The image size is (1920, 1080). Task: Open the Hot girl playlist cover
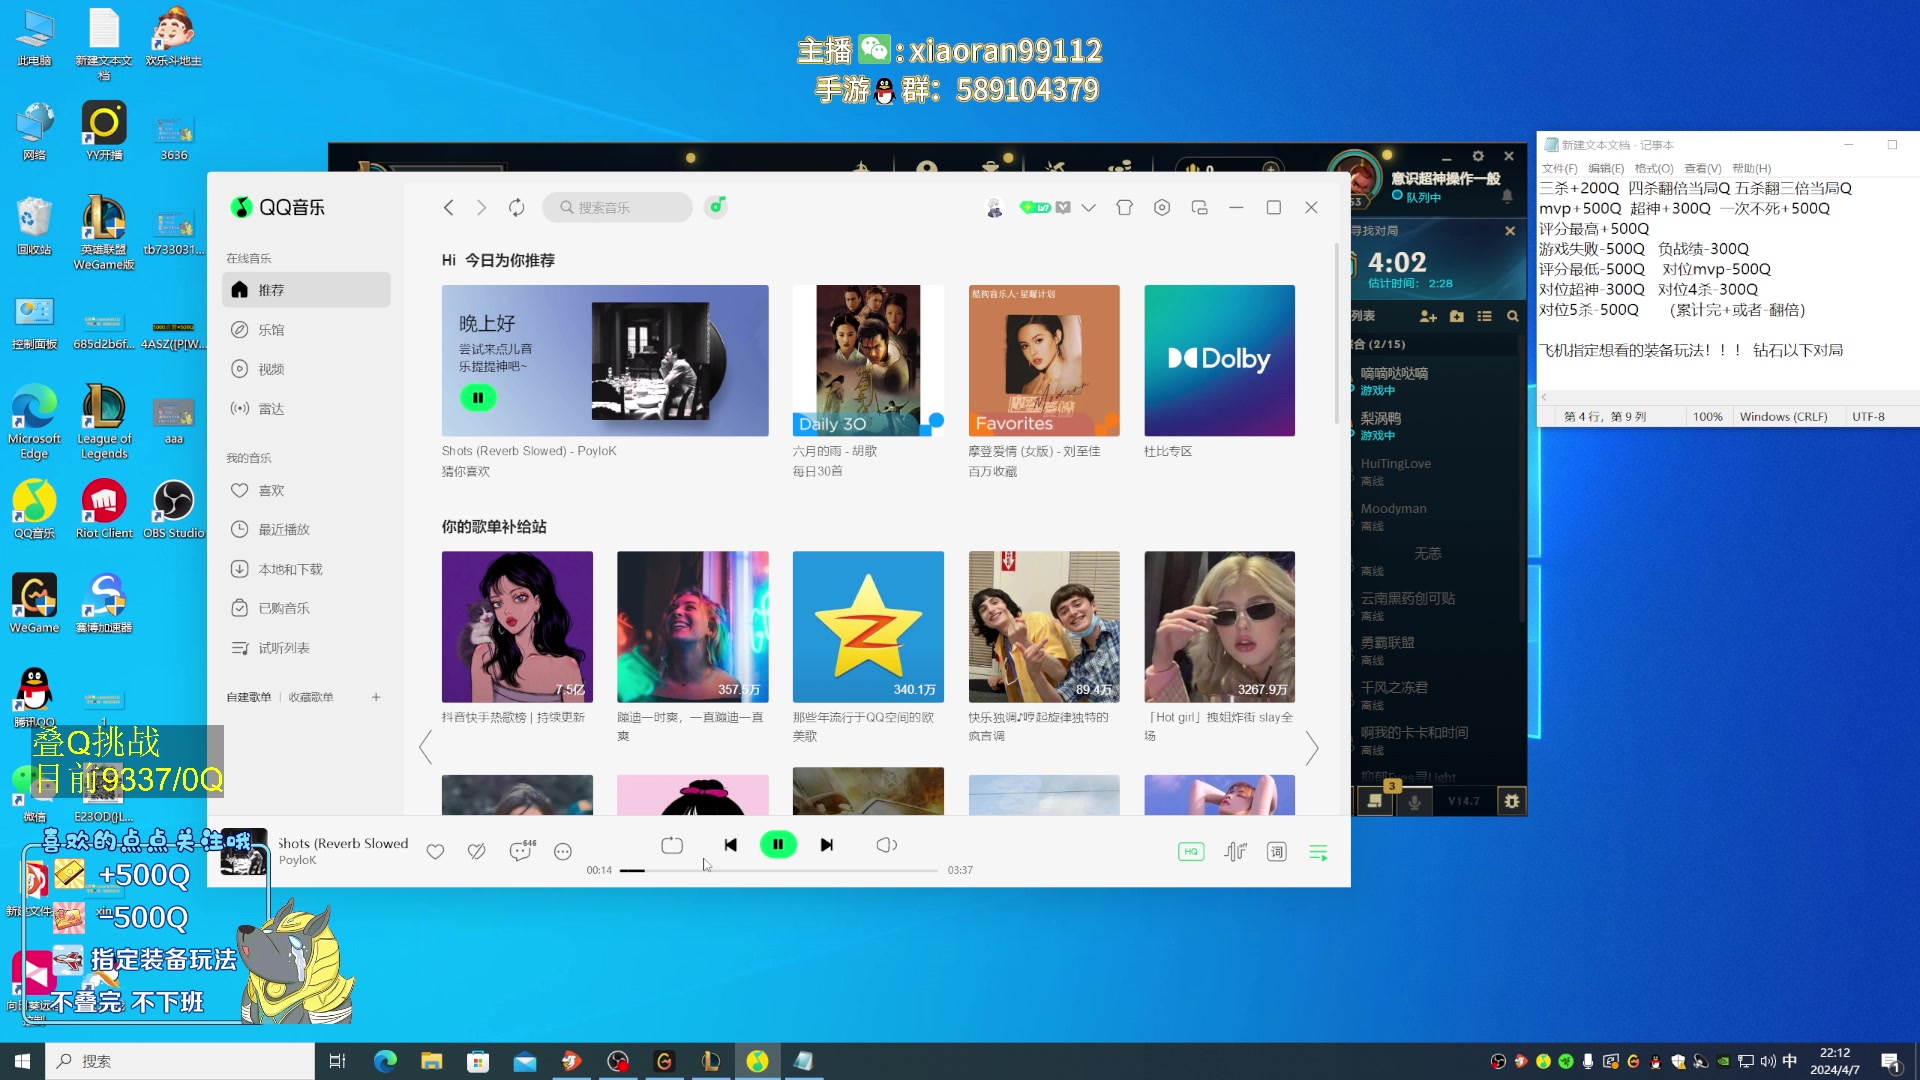coord(1219,626)
